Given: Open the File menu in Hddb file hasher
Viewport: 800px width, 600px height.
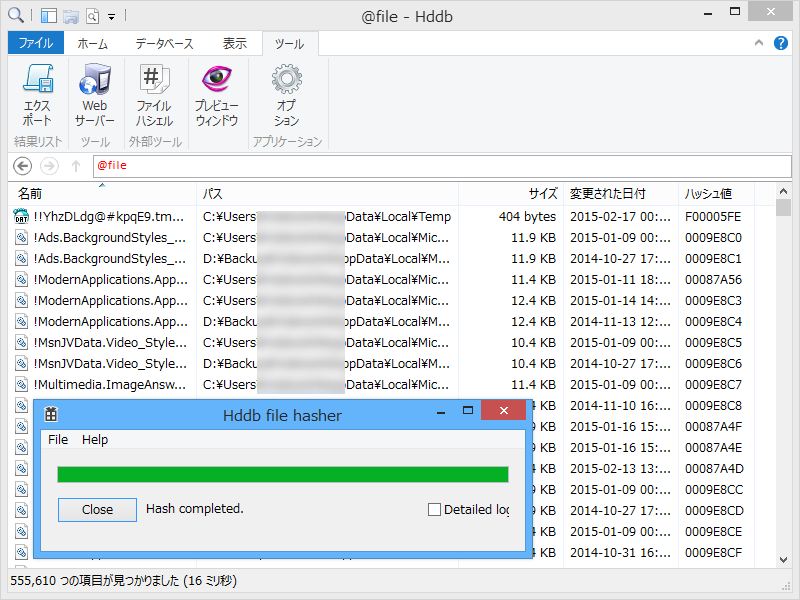Looking at the screenshot, I should coord(57,439).
